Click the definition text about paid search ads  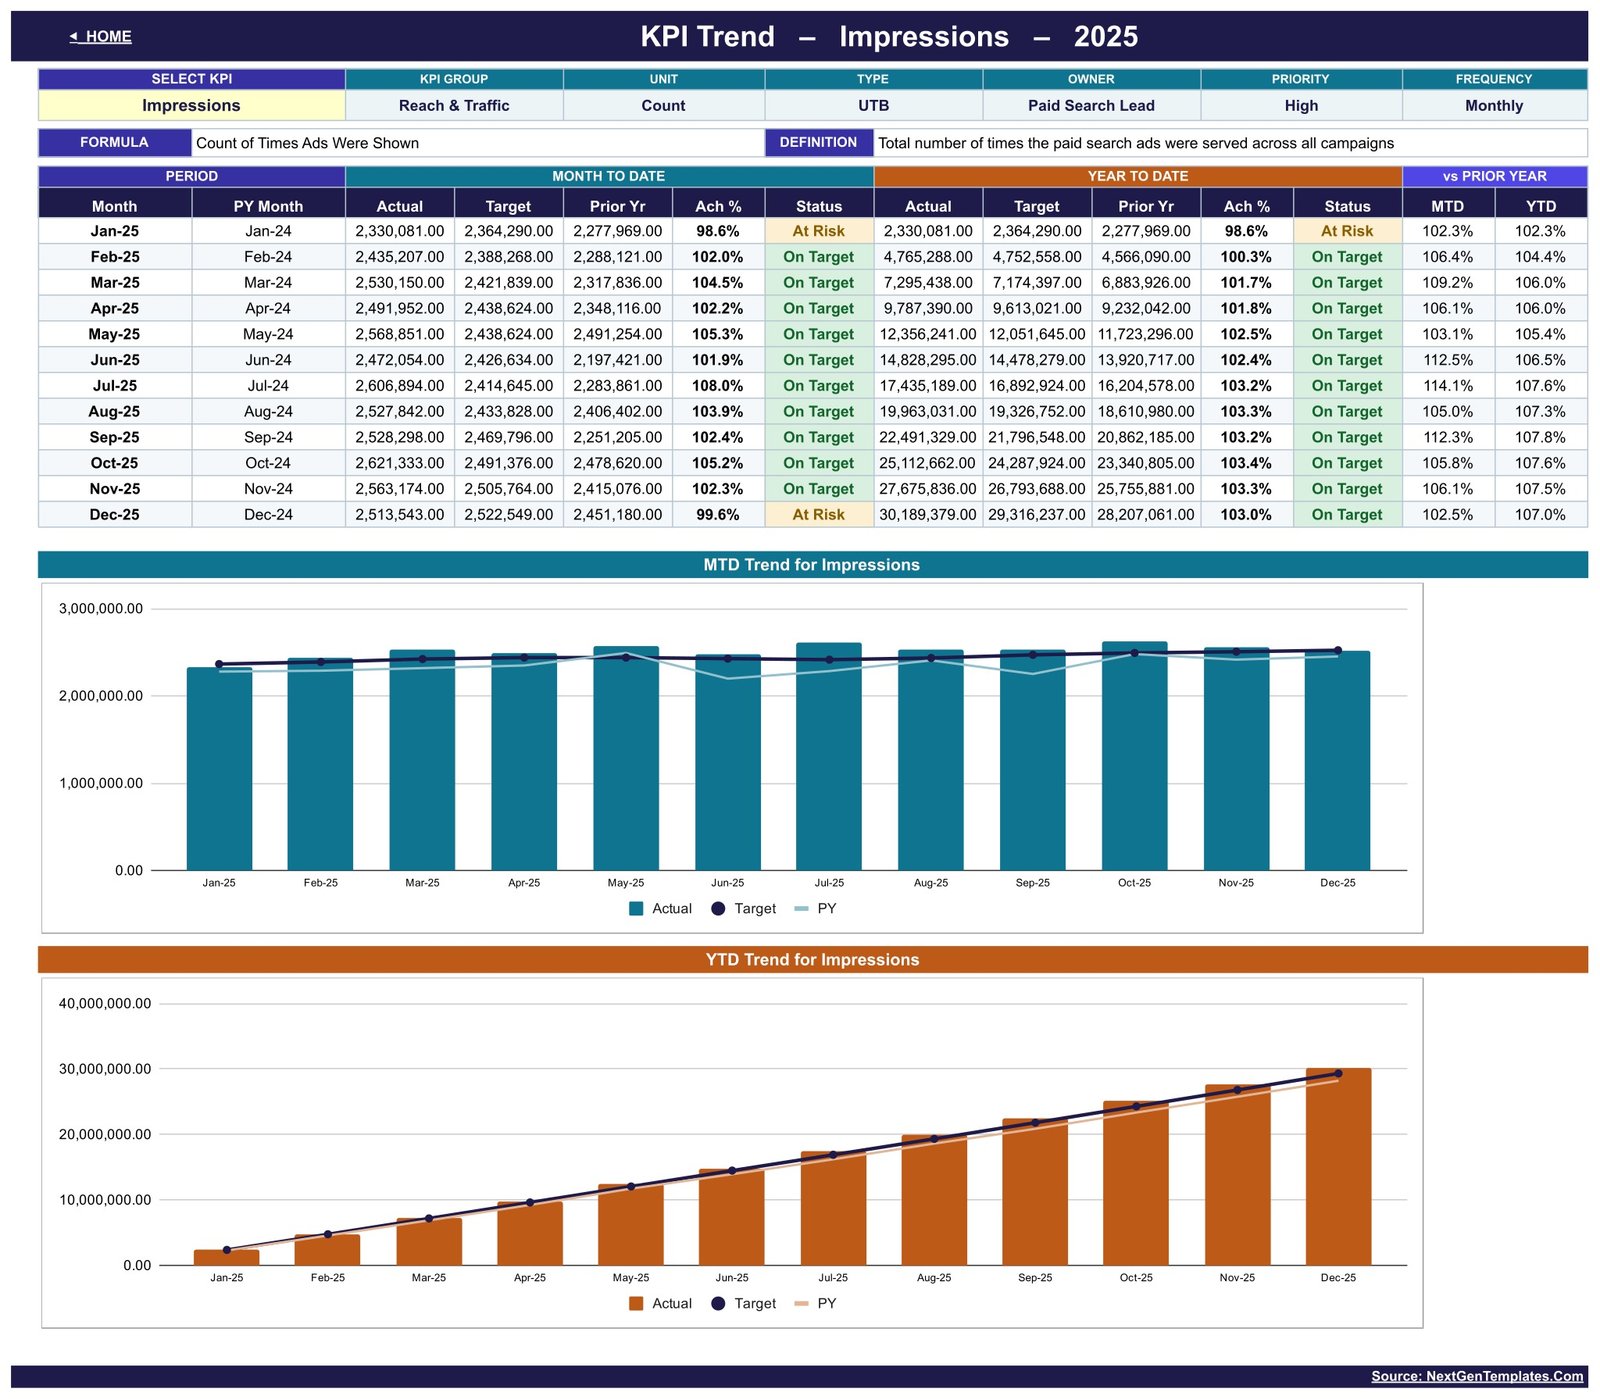click(x=1136, y=143)
